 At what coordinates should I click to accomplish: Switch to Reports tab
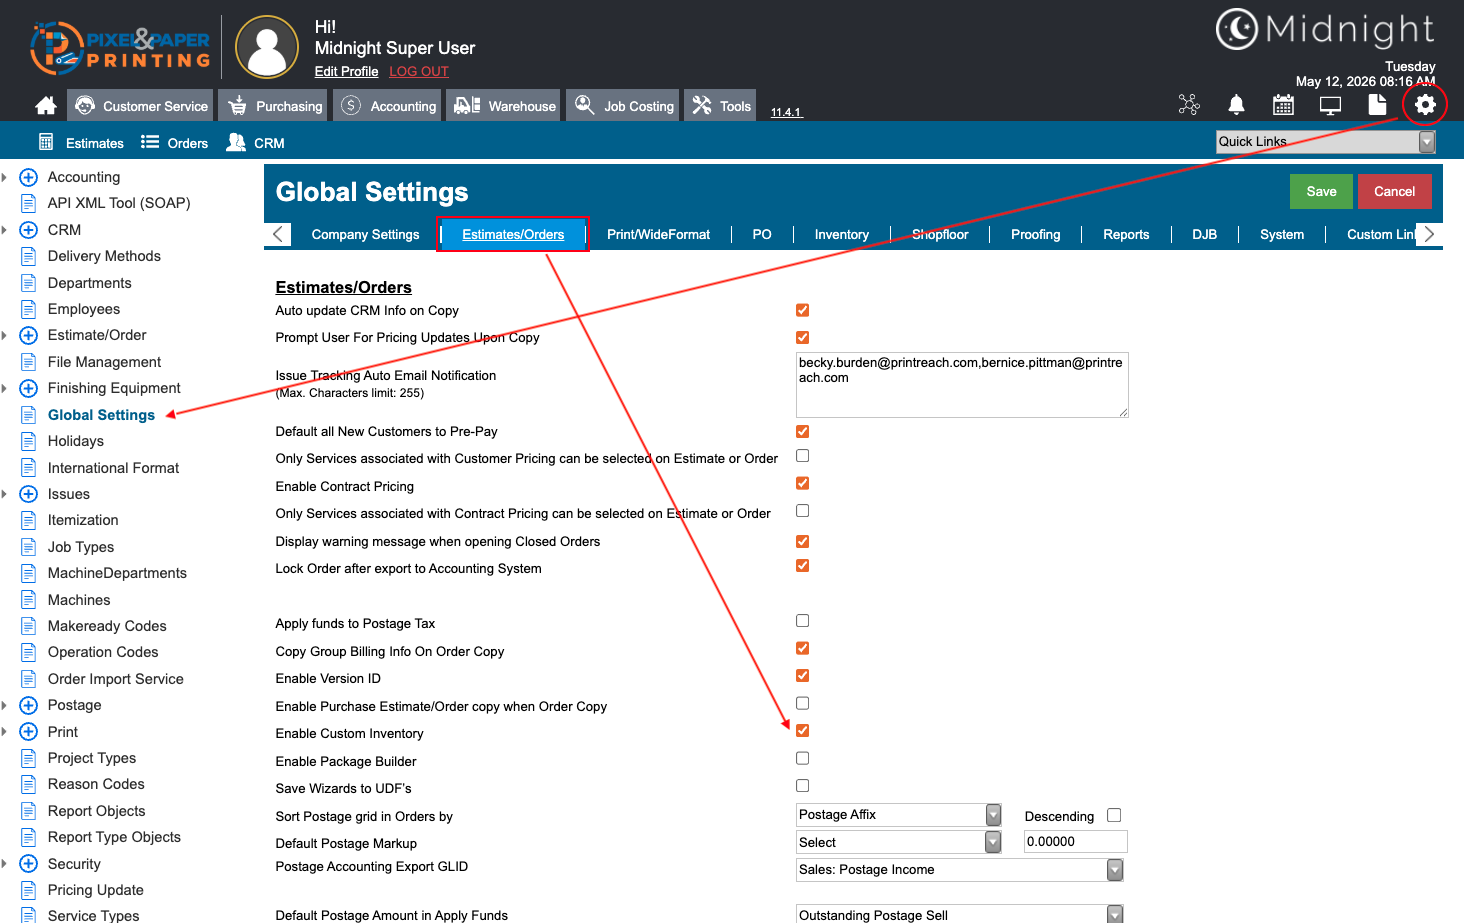(x=1126, y=234)
